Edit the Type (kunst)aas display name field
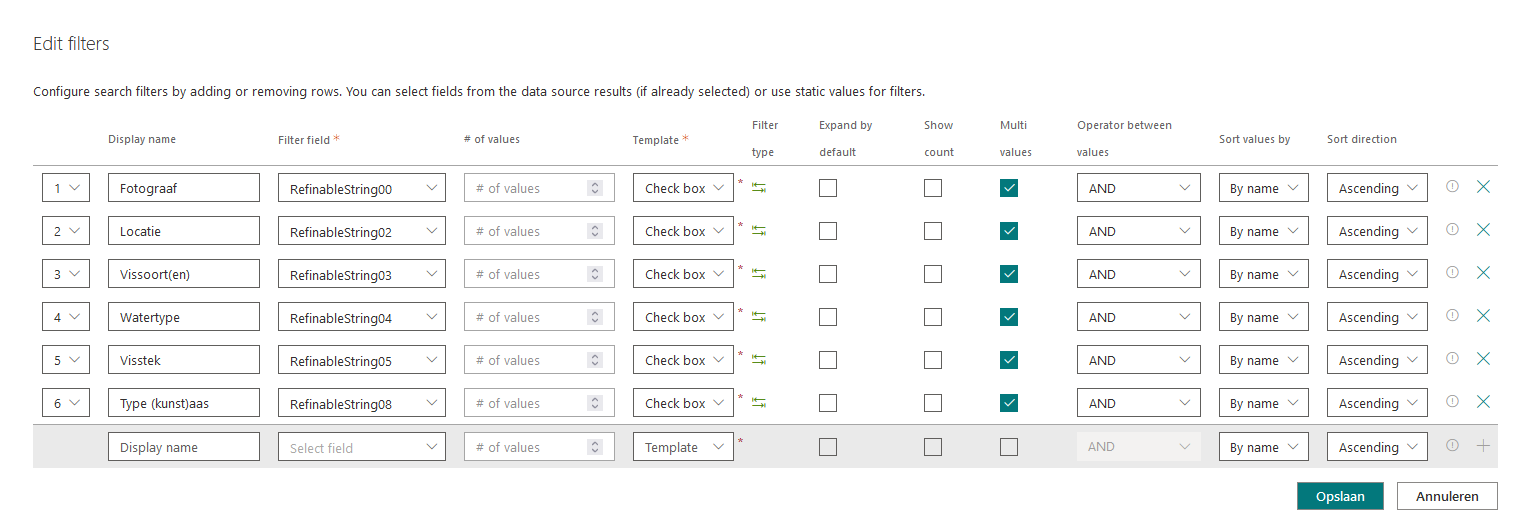The image size is (1529, 524). tap(184, 403)
